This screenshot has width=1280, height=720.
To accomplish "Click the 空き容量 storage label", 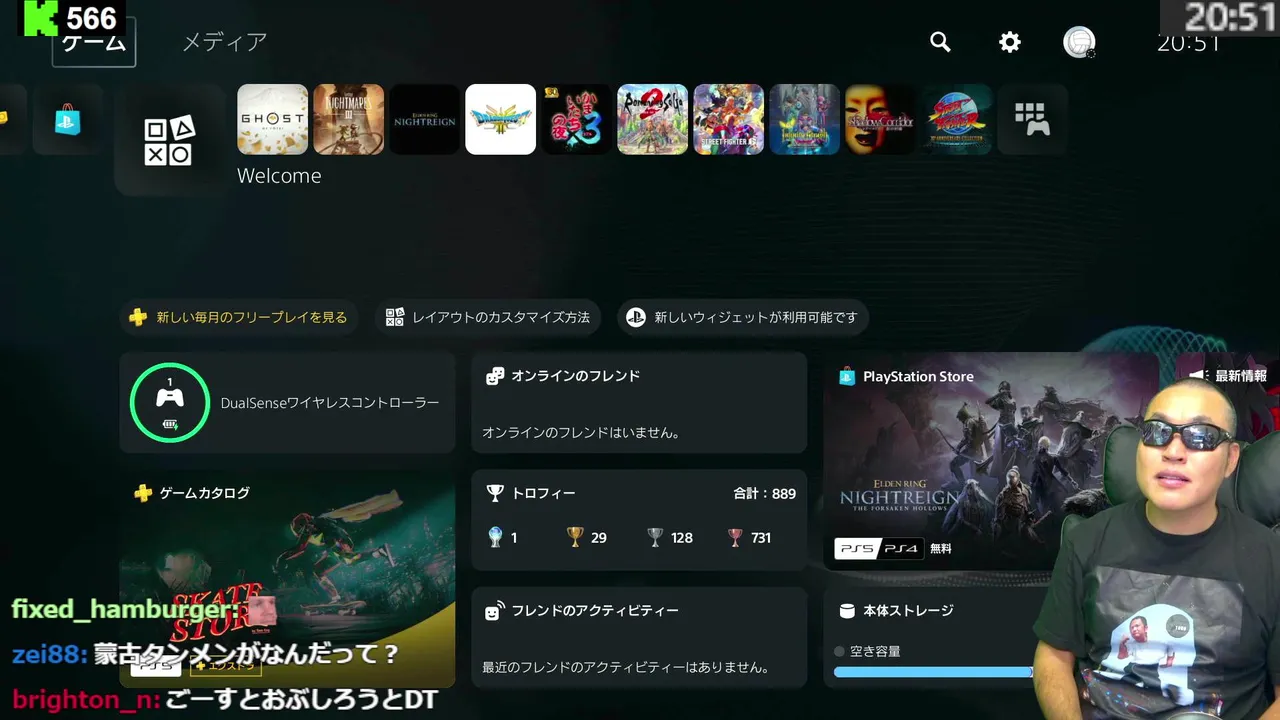I will [875, 651].
